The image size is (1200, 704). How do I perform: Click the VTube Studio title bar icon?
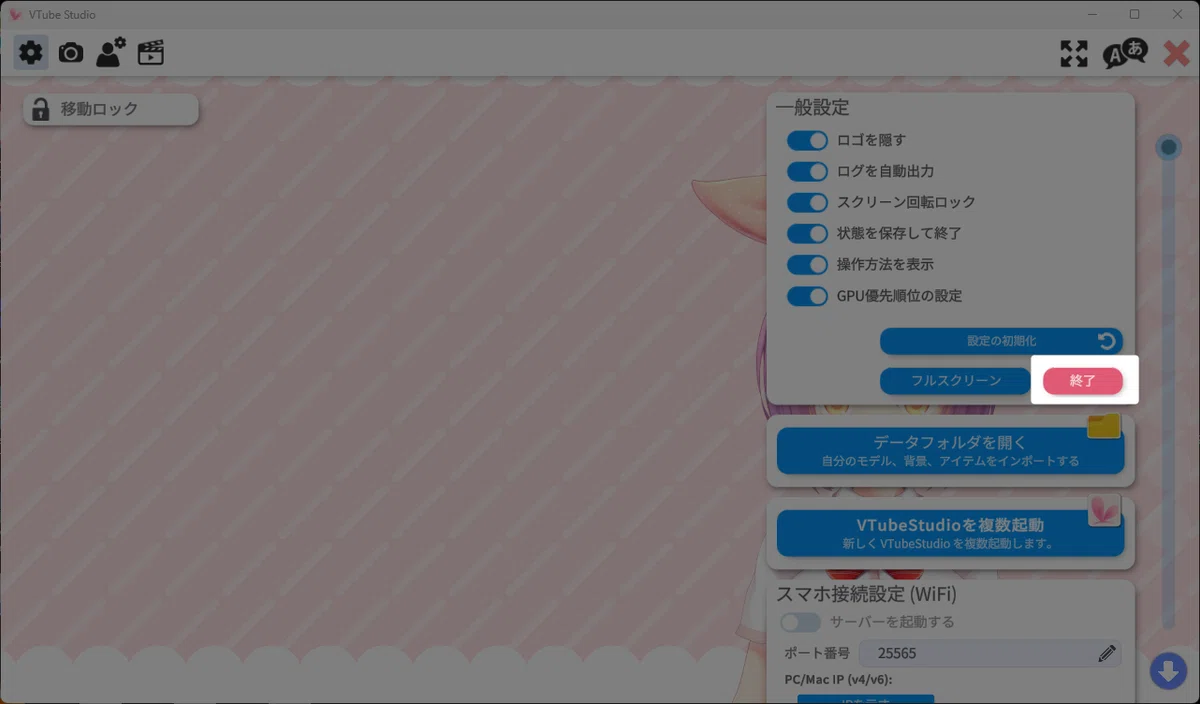[15, 15]
